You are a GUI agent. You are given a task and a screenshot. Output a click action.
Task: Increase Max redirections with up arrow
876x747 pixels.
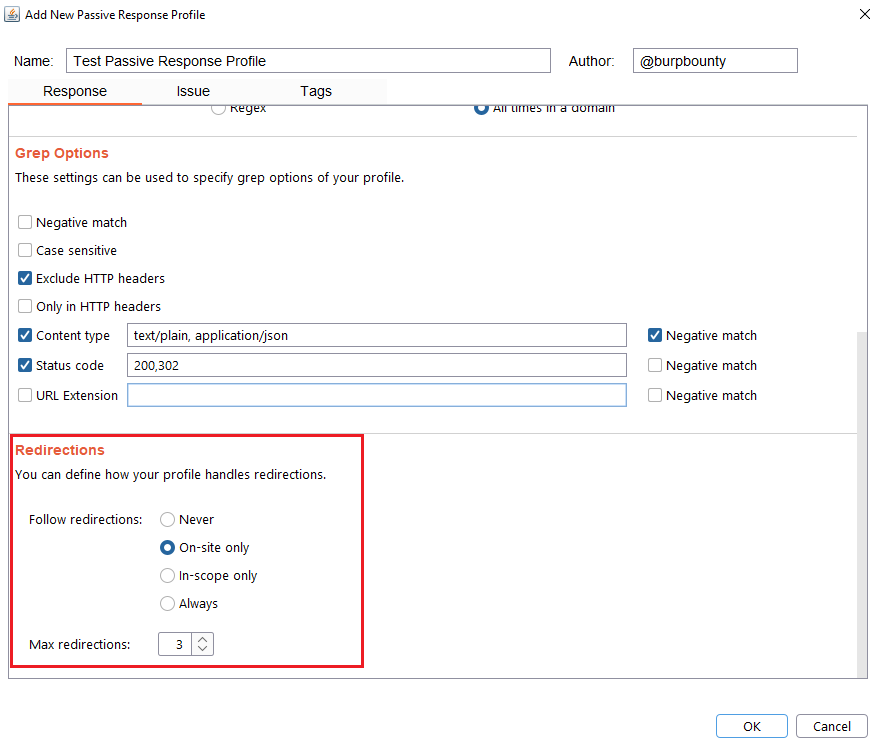pyautogui.click(x=203, y=639)
